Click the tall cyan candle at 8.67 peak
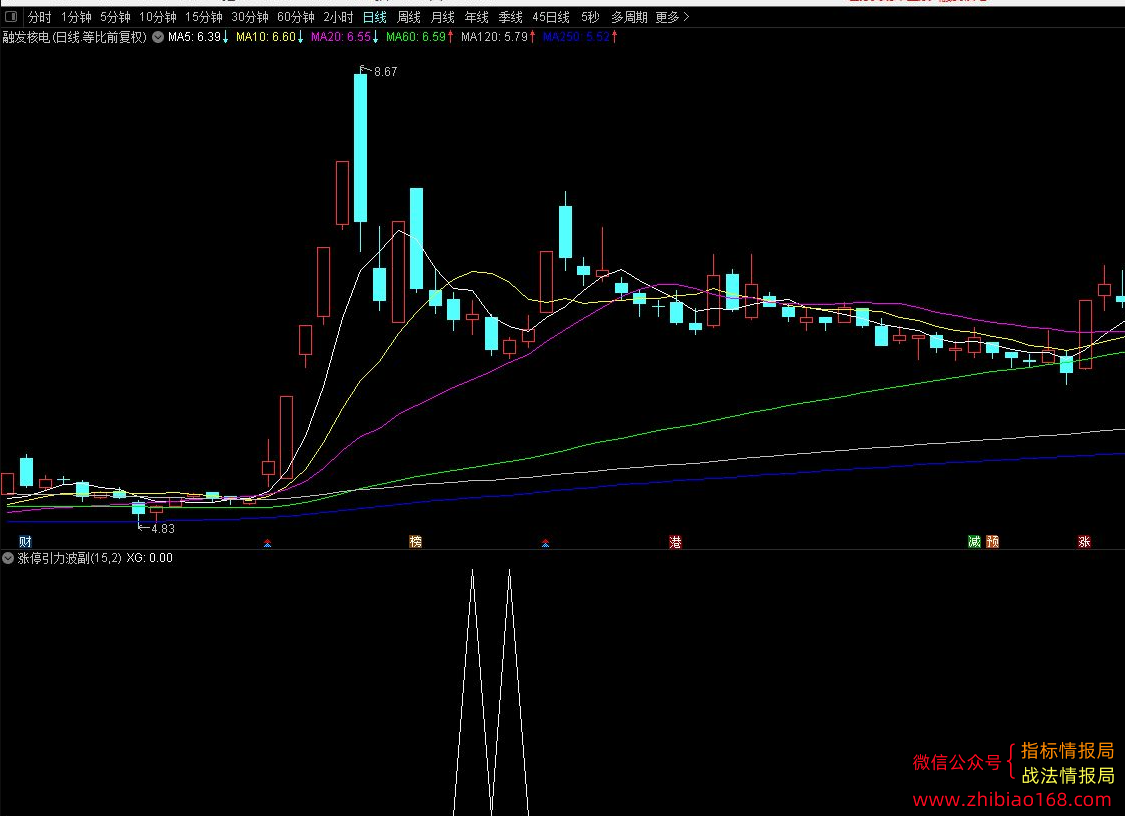This screenshot has height=816, width=1125. pos(360,148)
